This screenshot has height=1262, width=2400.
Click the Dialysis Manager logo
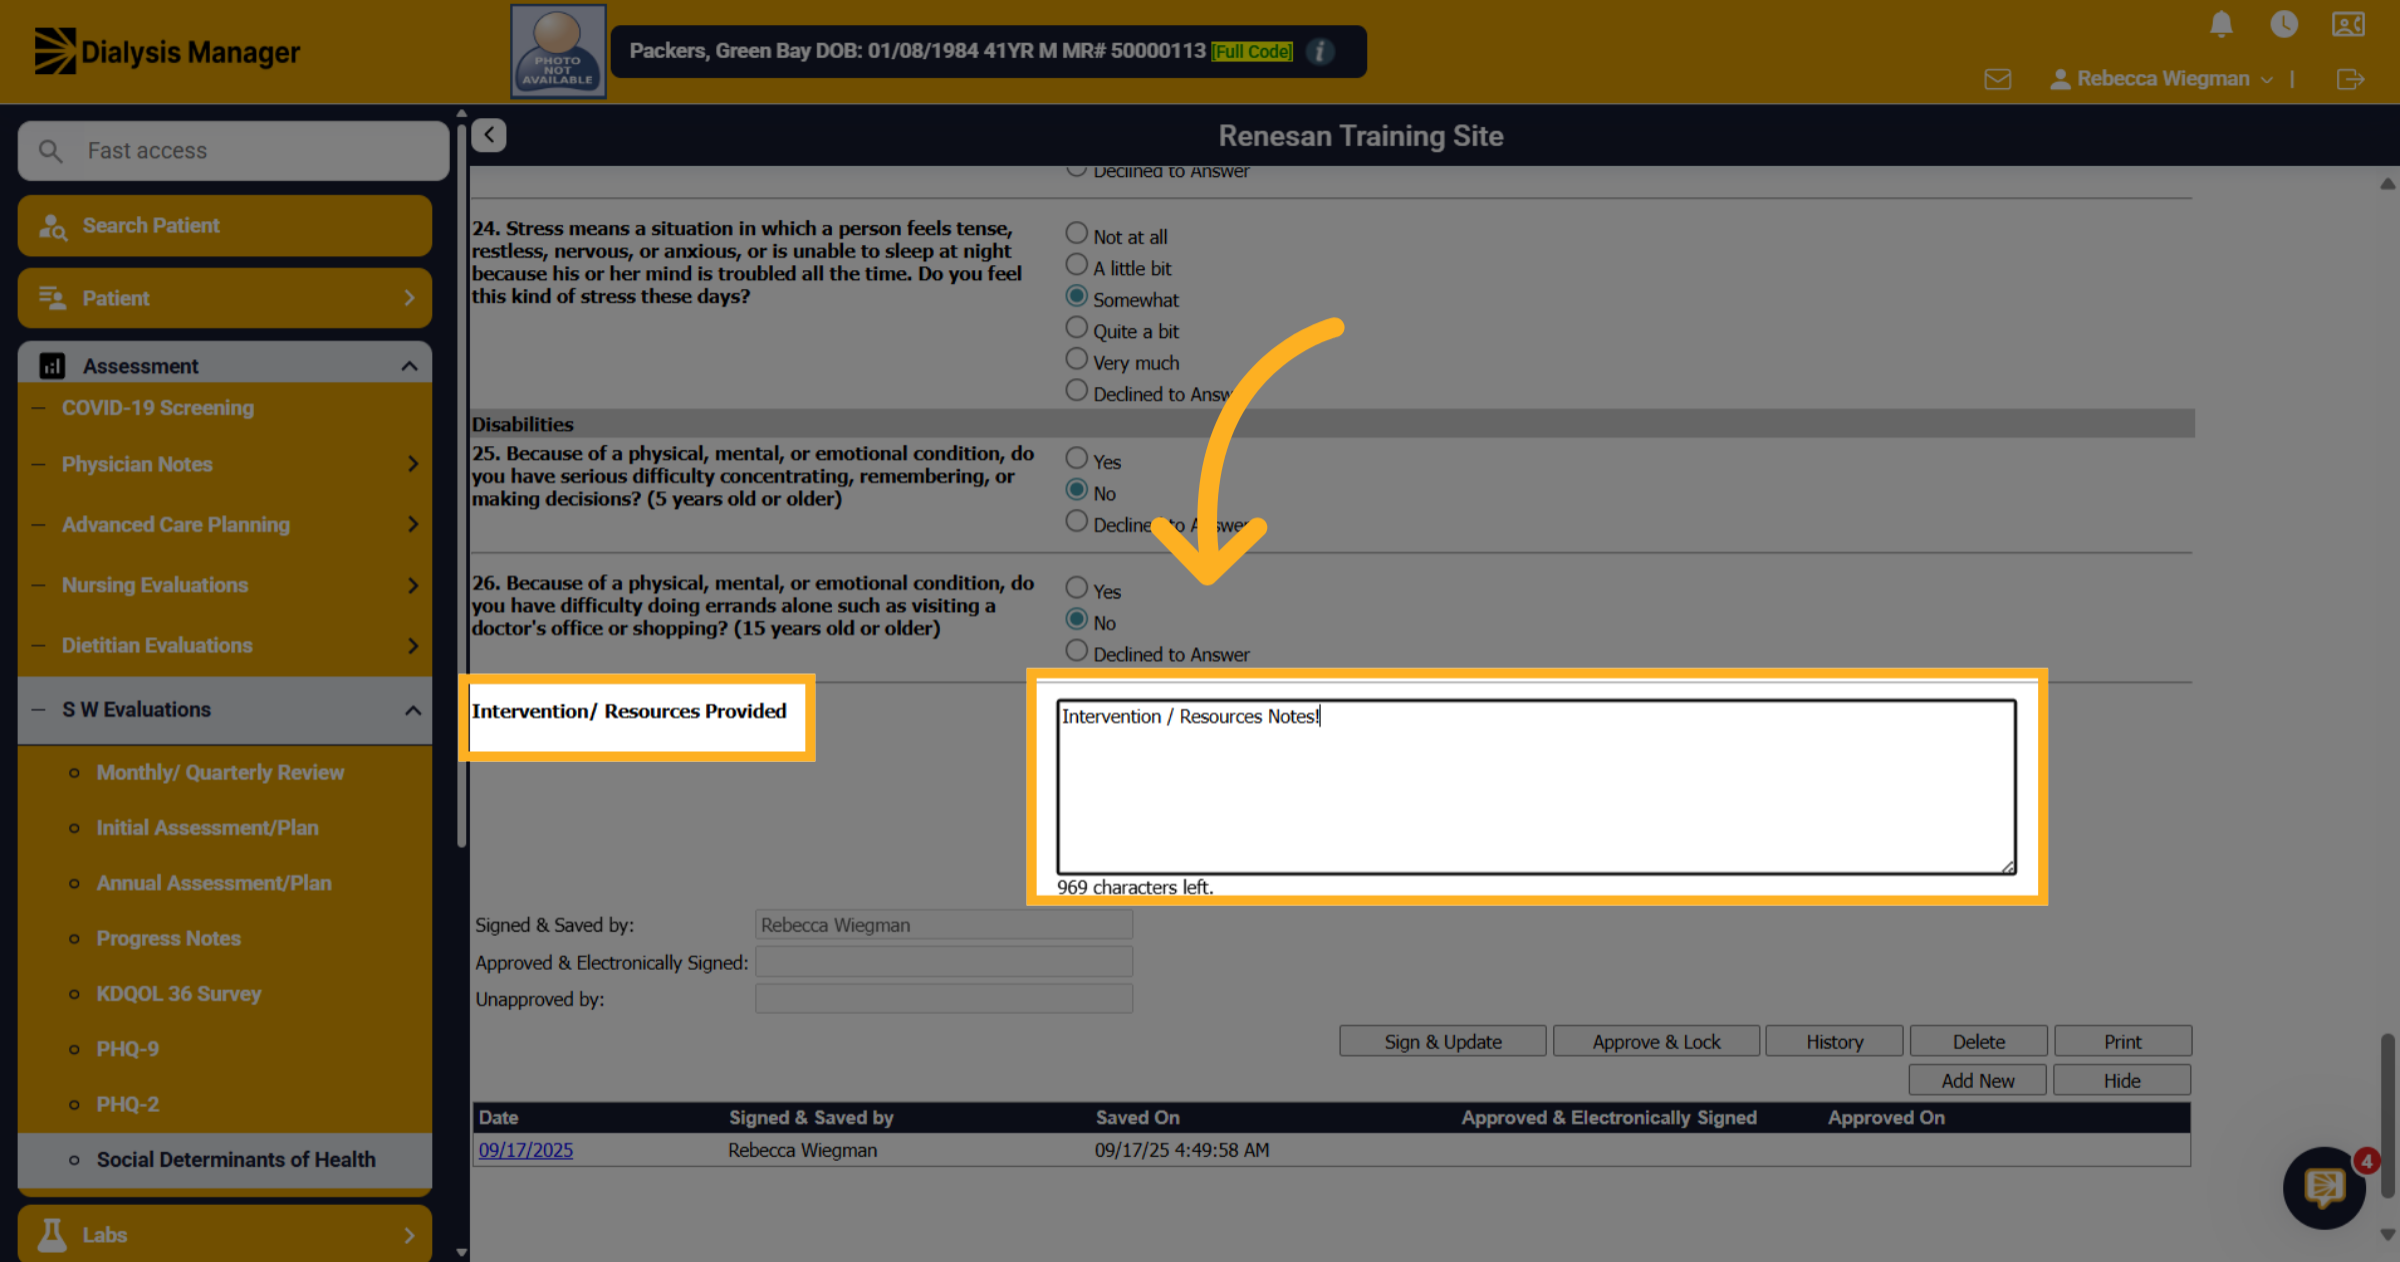(167, 51)
